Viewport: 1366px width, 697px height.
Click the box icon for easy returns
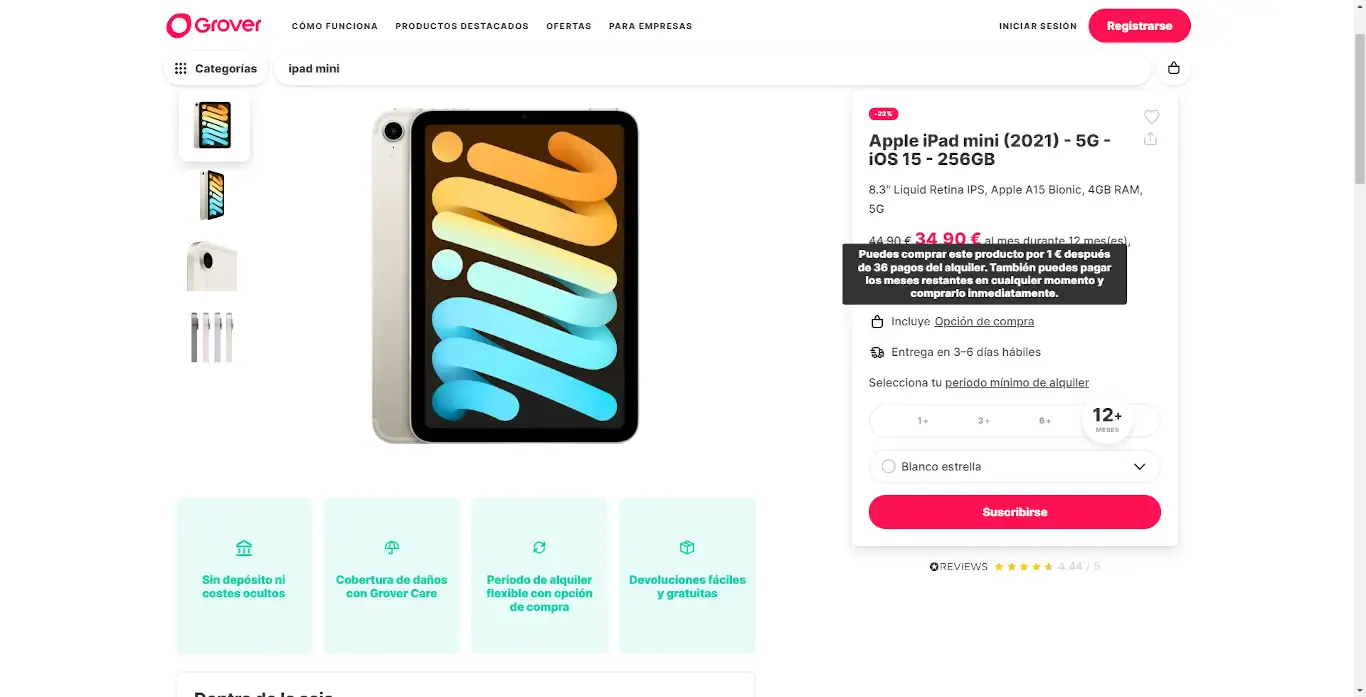[x=687, y=548]
